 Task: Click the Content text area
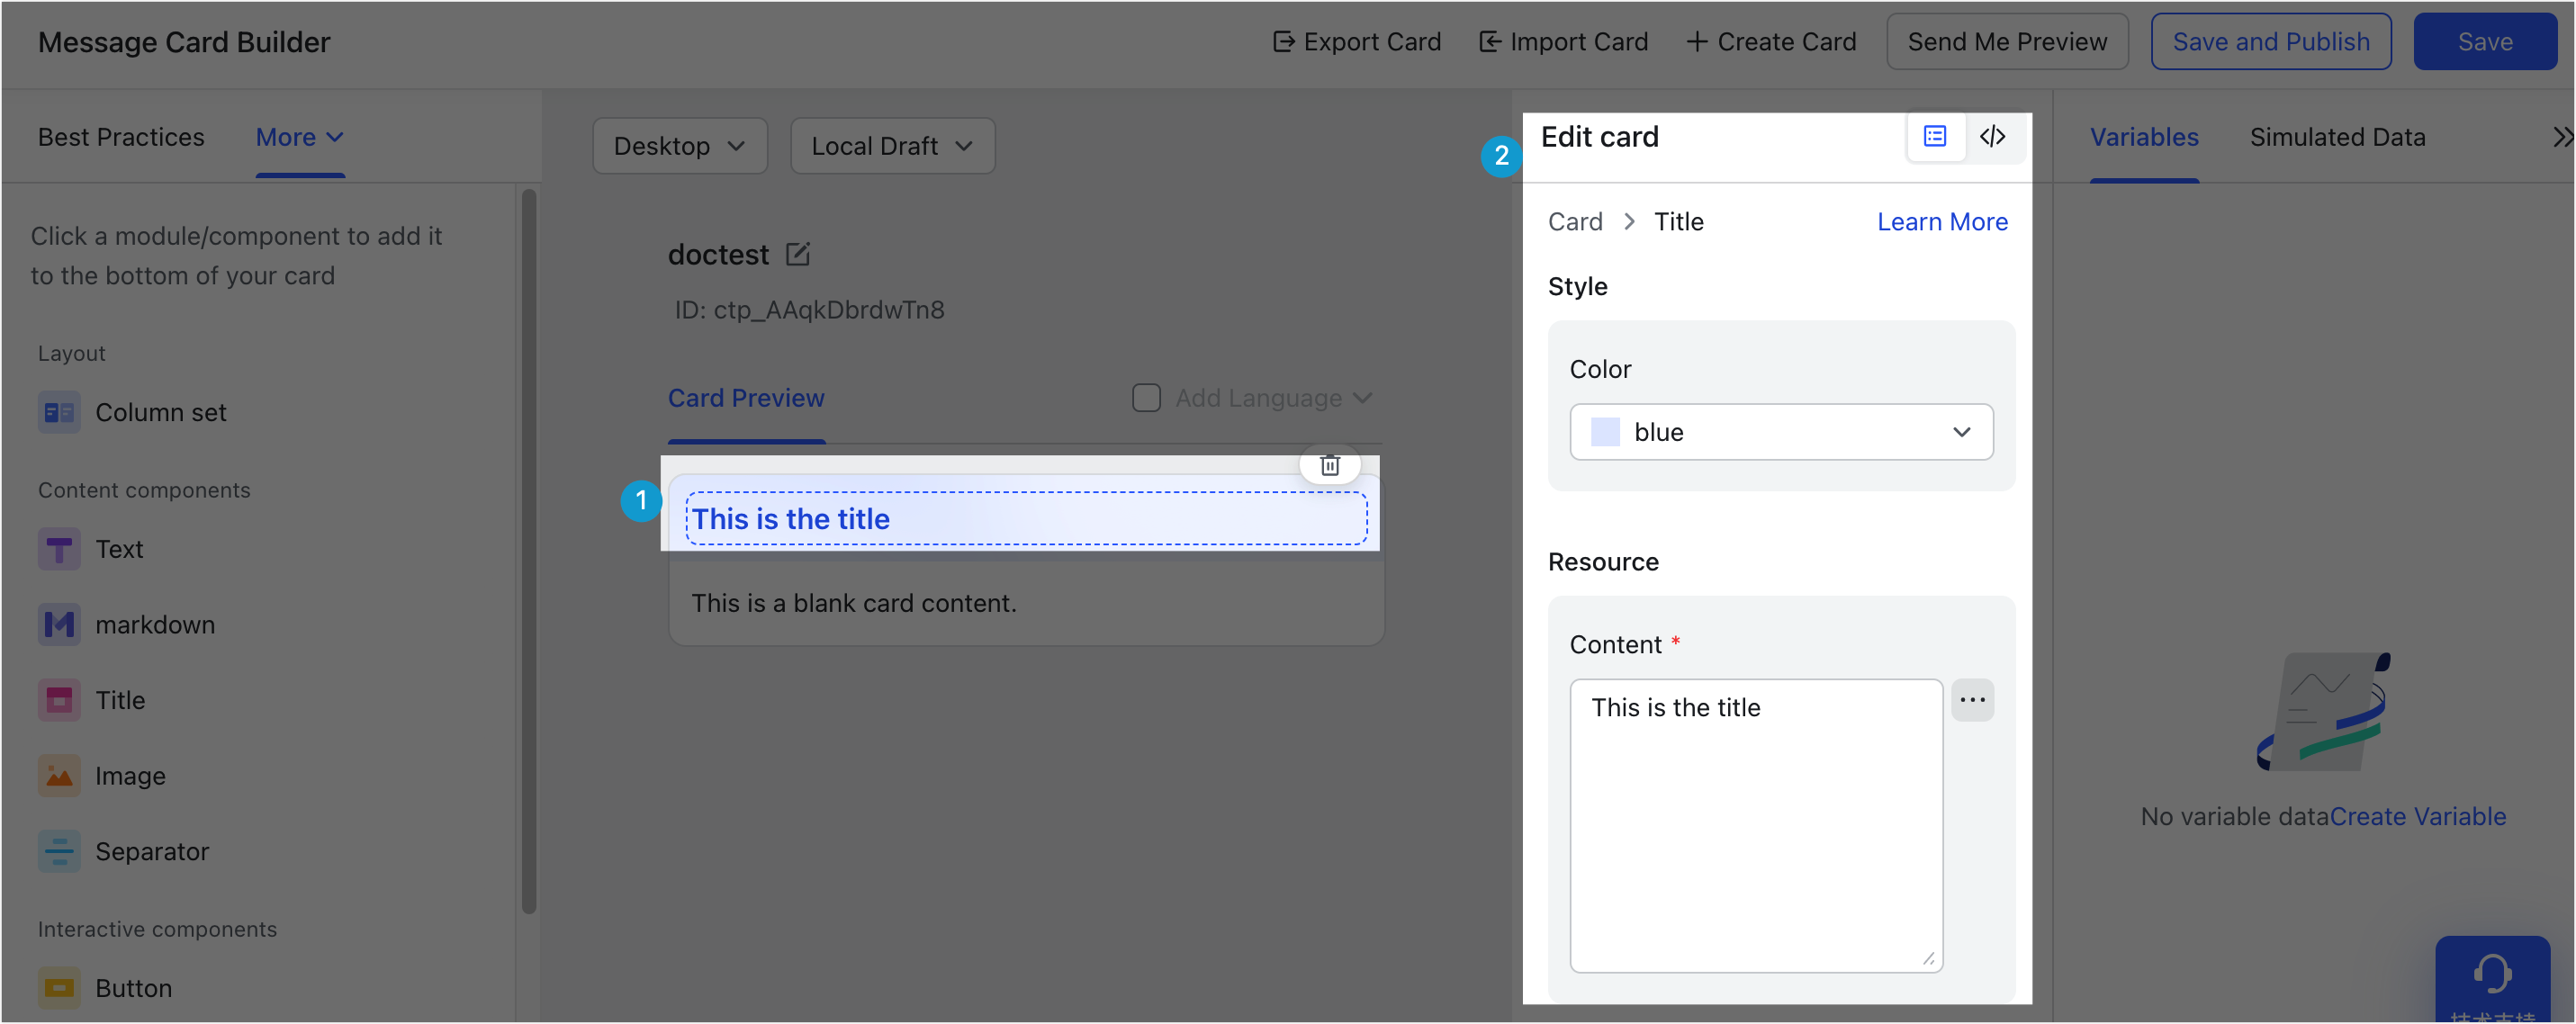pyautogui.click(x=1756, y=825)
